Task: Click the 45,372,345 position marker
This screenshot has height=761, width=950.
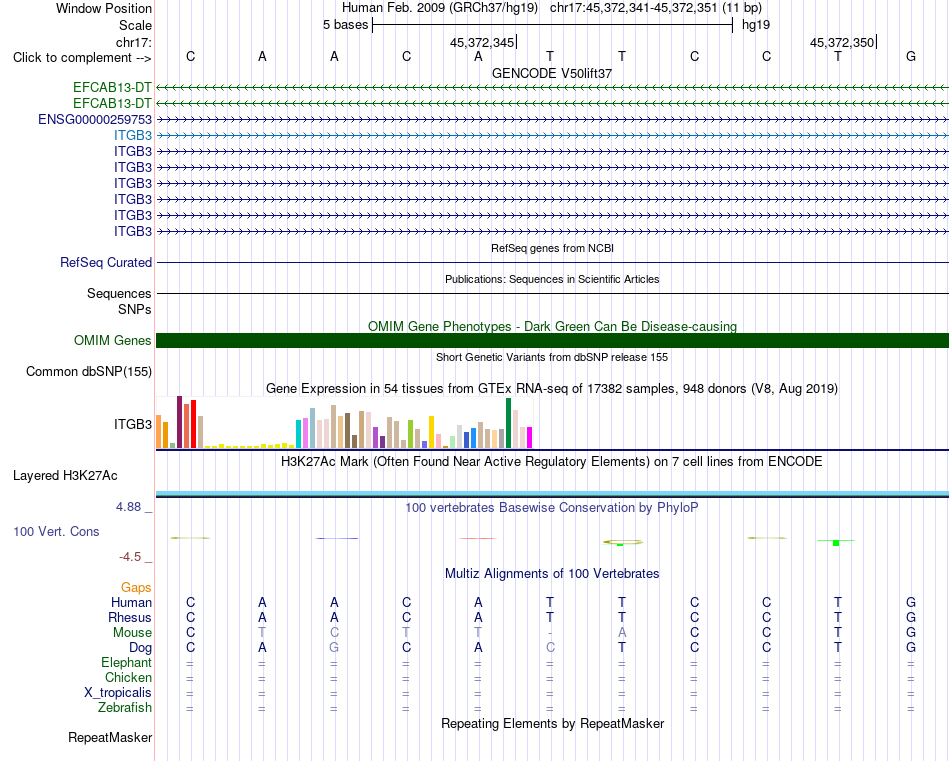Action: pos(483,42)
